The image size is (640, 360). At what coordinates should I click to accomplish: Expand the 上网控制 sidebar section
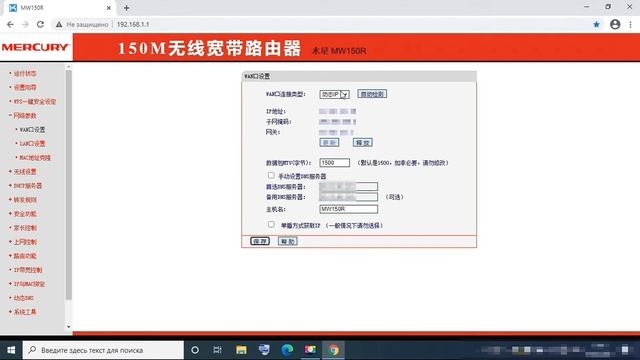coord(24,242)
